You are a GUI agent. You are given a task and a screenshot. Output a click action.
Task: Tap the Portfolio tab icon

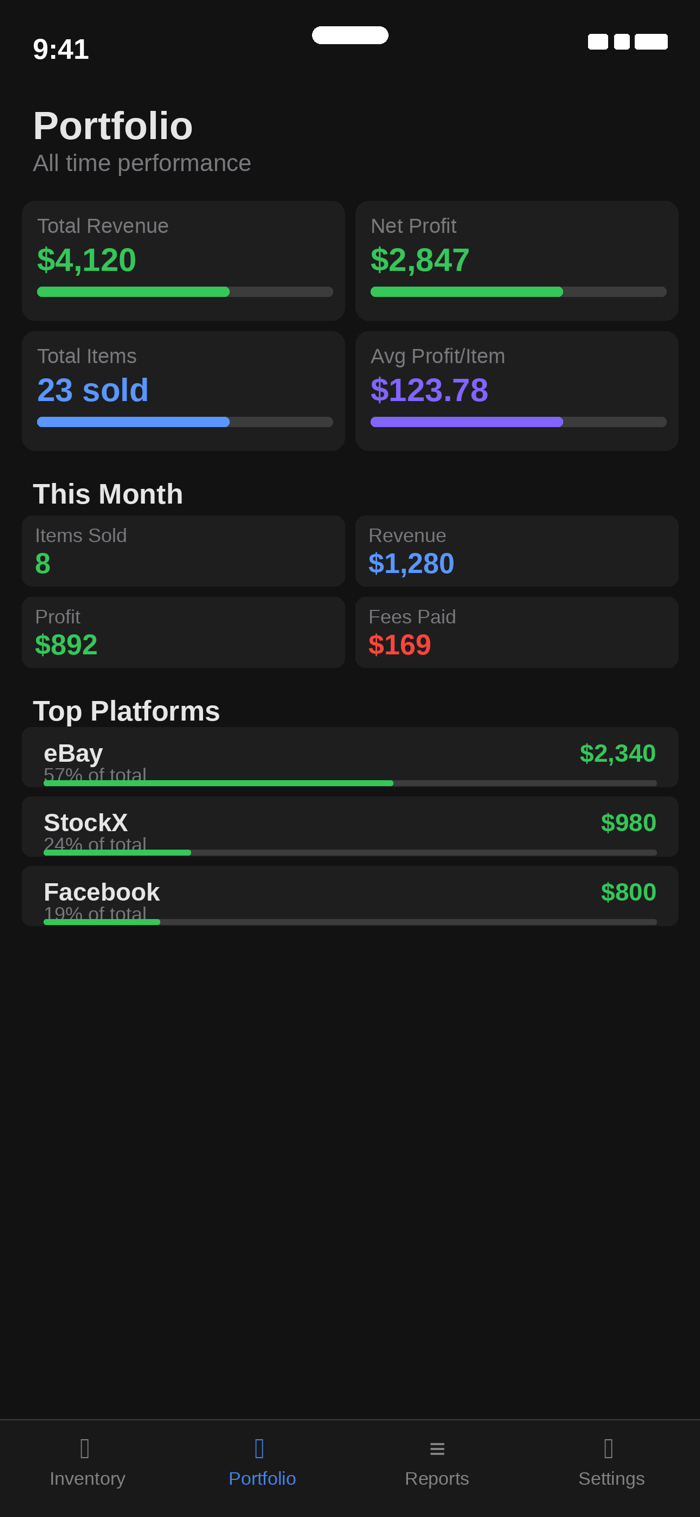(x=260, y=1448)
